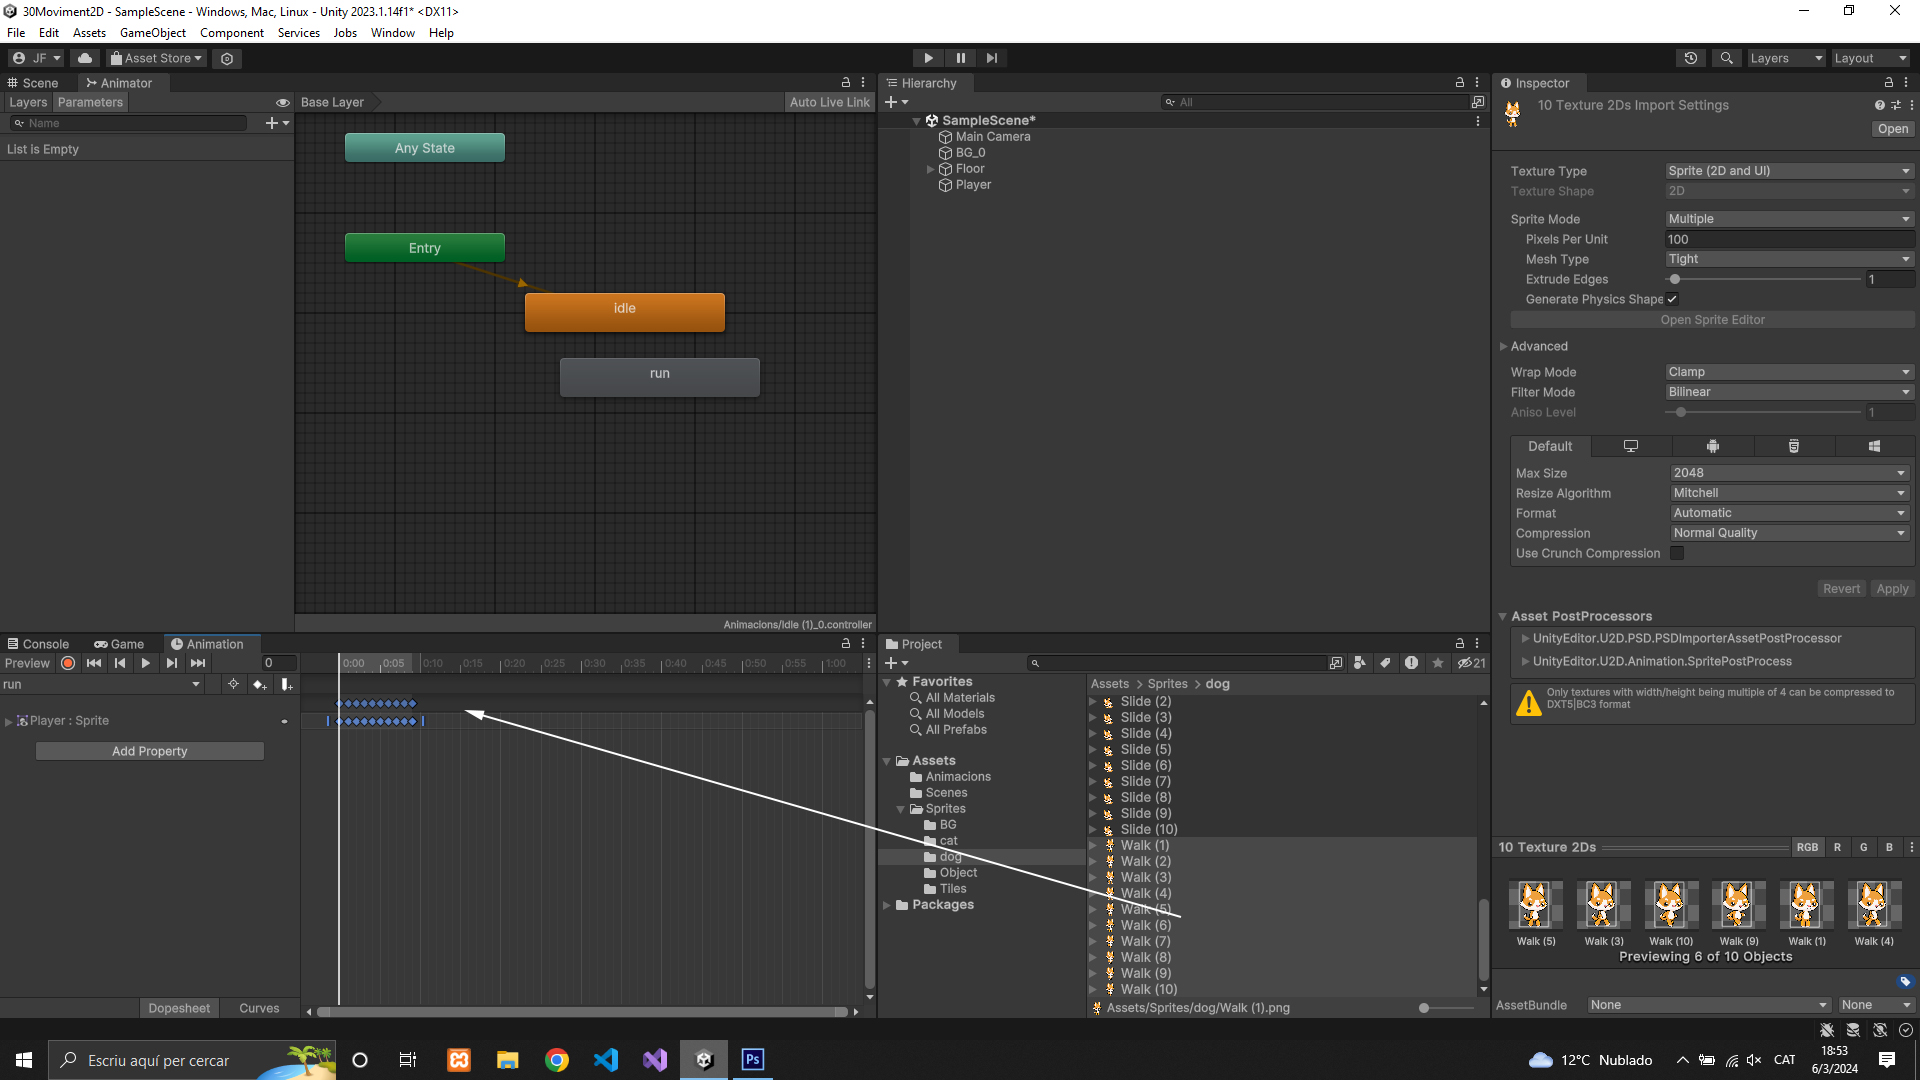Click the Pause button in top toolbar
The image size is (1920, 1080).
coord(960,58)
